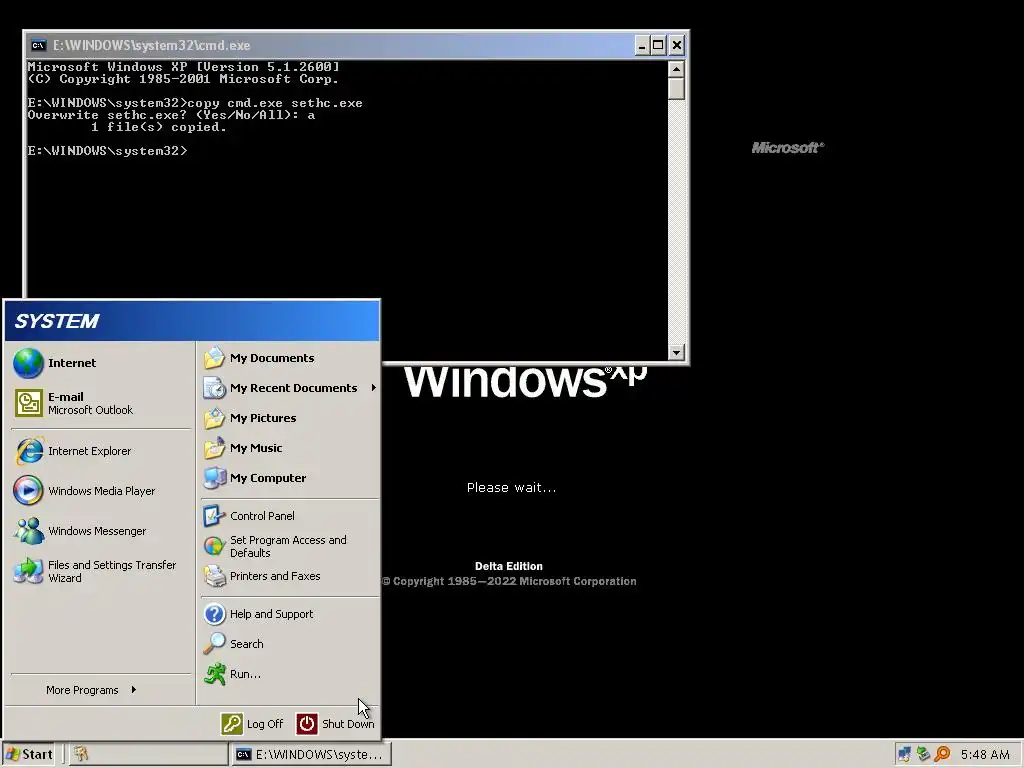The width and height of the screenshot is (1024, 768).
Task: Open the My Documents folder
Action: click(x=290, y=358)
